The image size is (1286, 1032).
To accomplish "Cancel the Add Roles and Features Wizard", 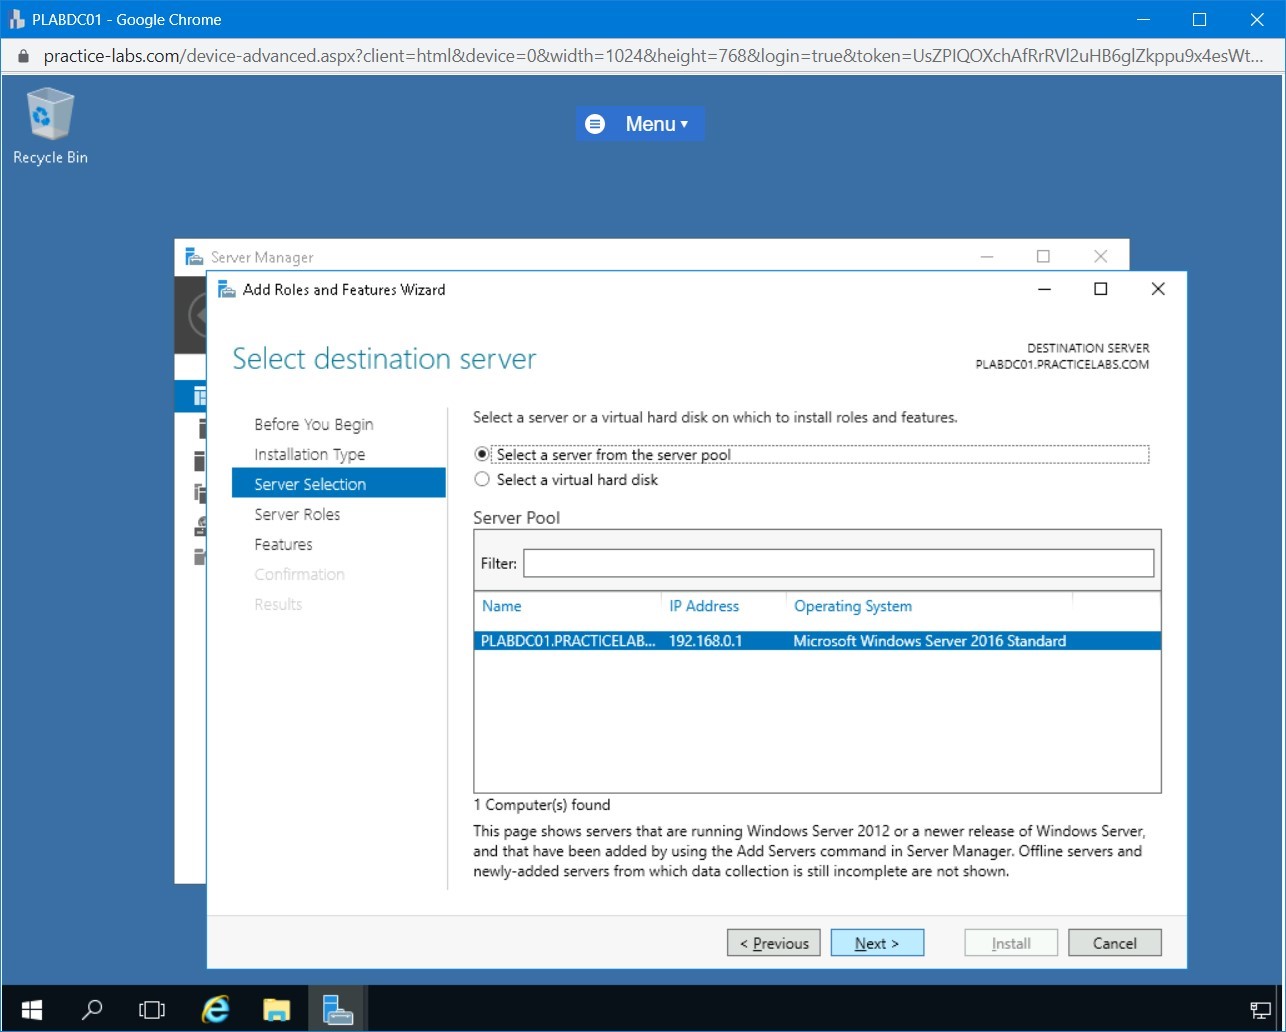I will 1115,943.
